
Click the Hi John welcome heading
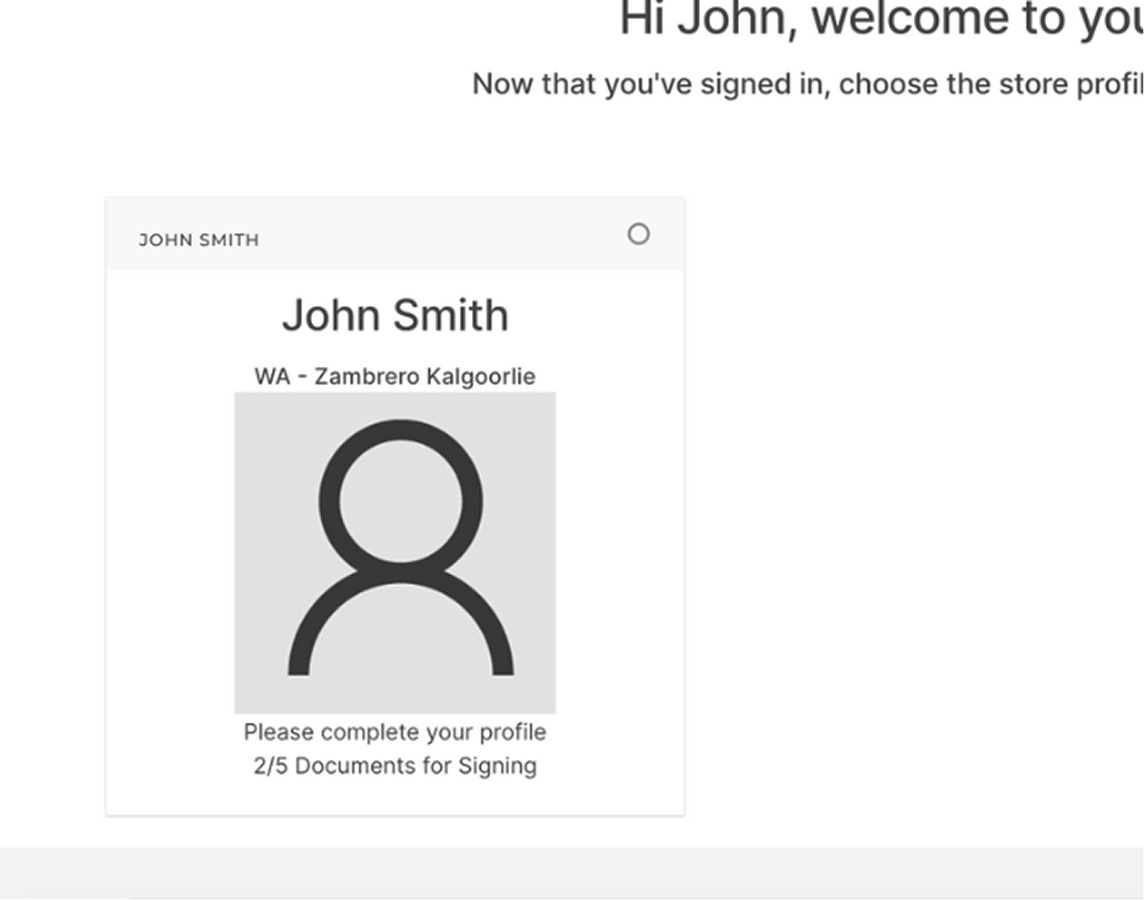pyautogui.click(x=880, y=20)
